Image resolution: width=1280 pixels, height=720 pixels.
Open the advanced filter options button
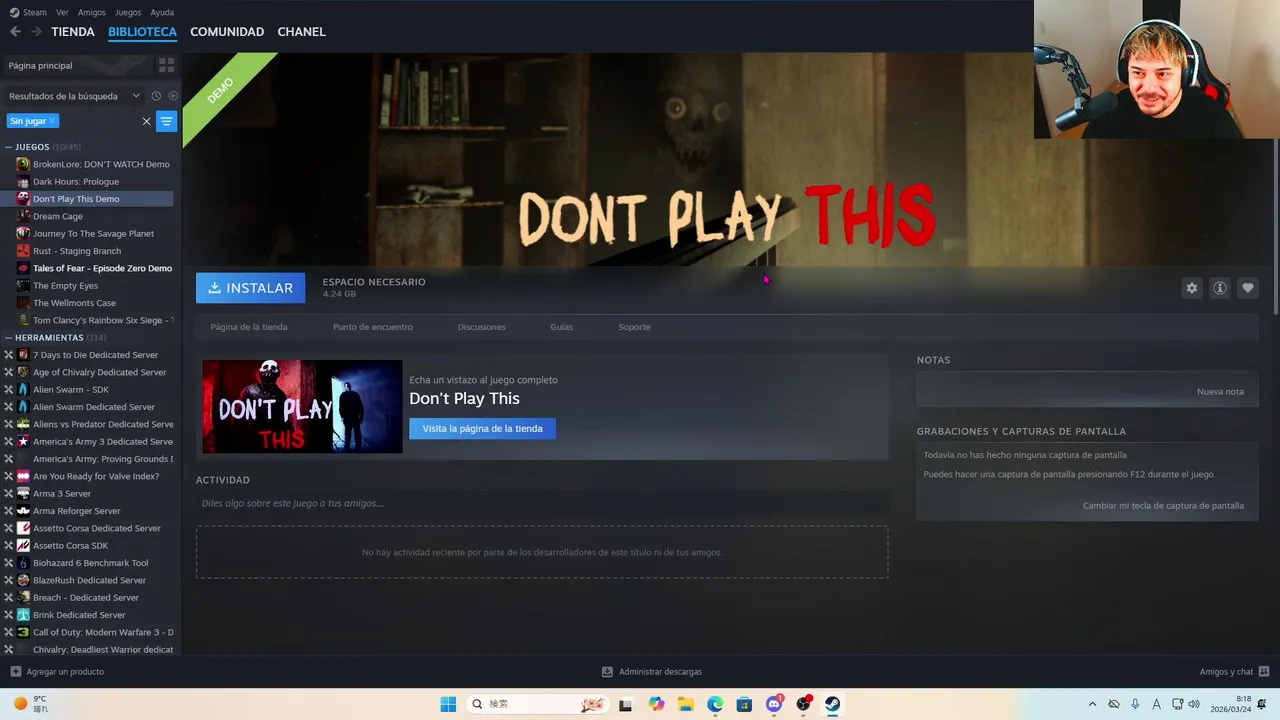(167, 121)
